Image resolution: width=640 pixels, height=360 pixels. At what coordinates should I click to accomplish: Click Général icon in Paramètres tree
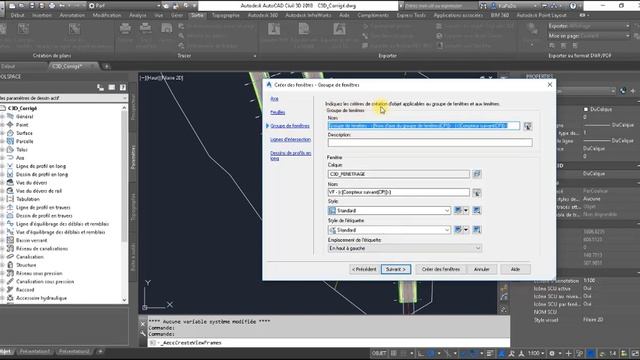click(10, 116)
